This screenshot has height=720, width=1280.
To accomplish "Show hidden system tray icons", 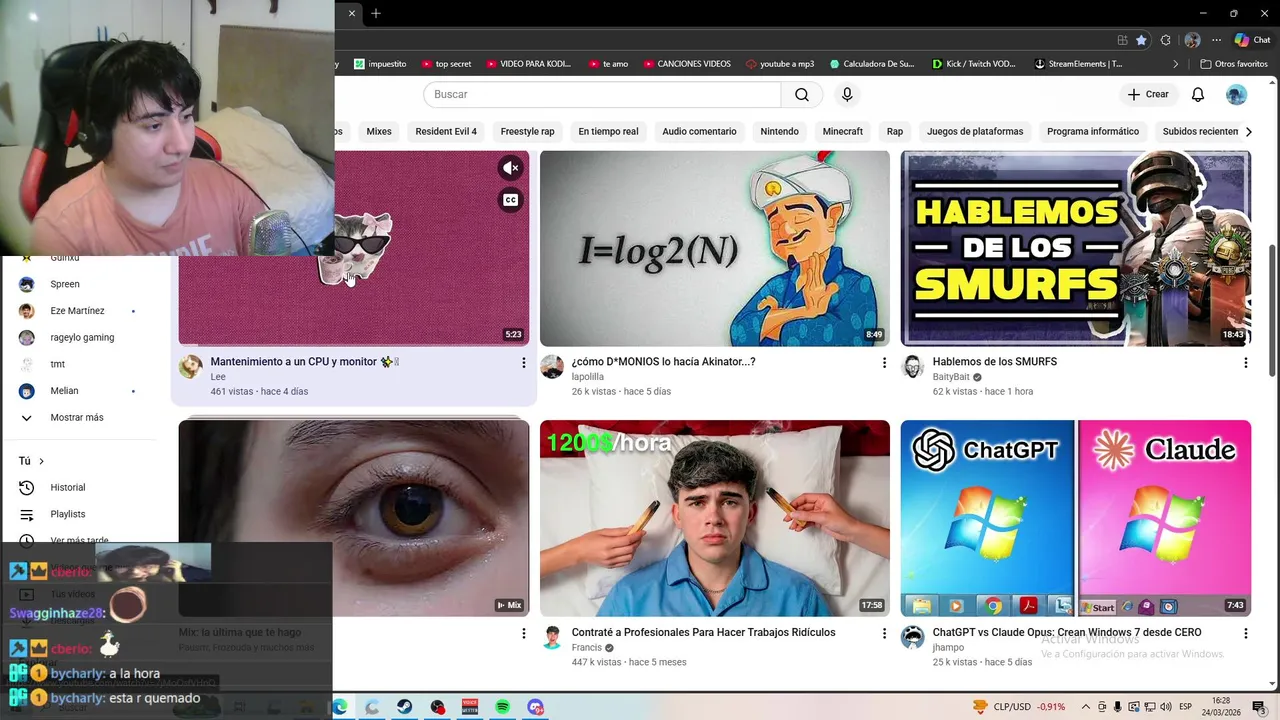I will click(x=1084, y=707).
